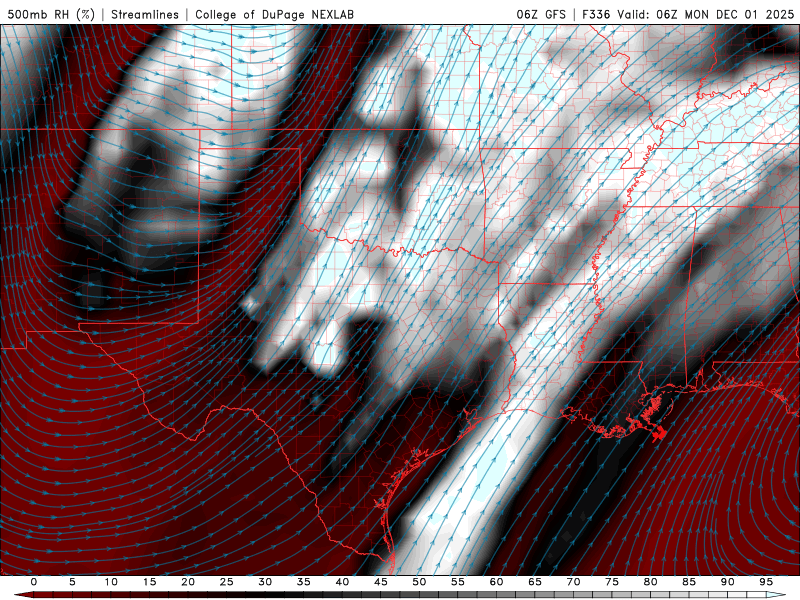Click the '60' value on the color scale
This screenshot has height=600, width=800.
tap(496, 582)
